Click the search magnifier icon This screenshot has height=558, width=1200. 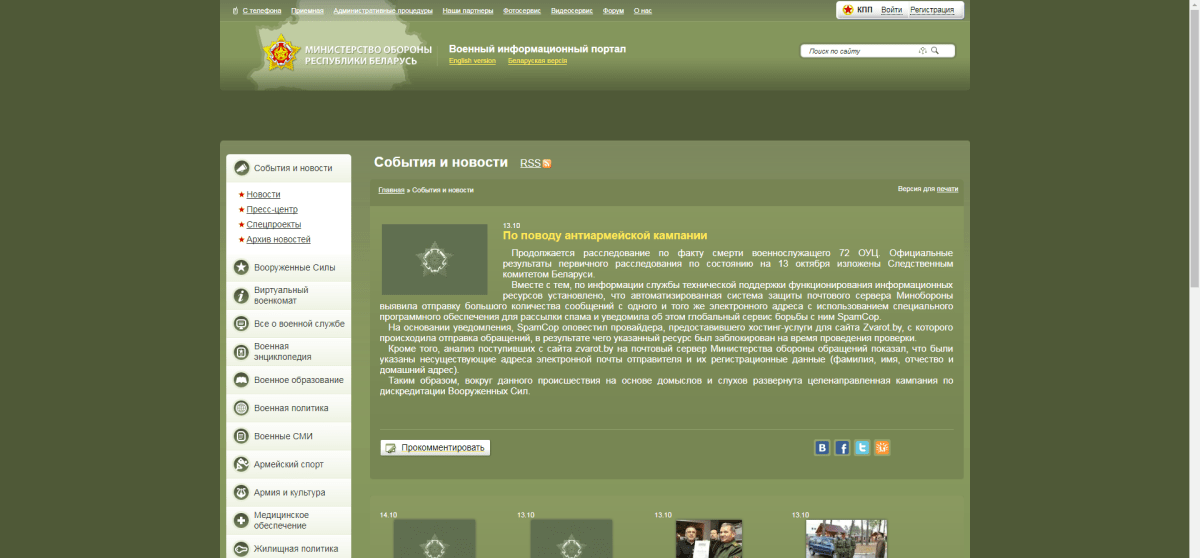coord(935,51)
